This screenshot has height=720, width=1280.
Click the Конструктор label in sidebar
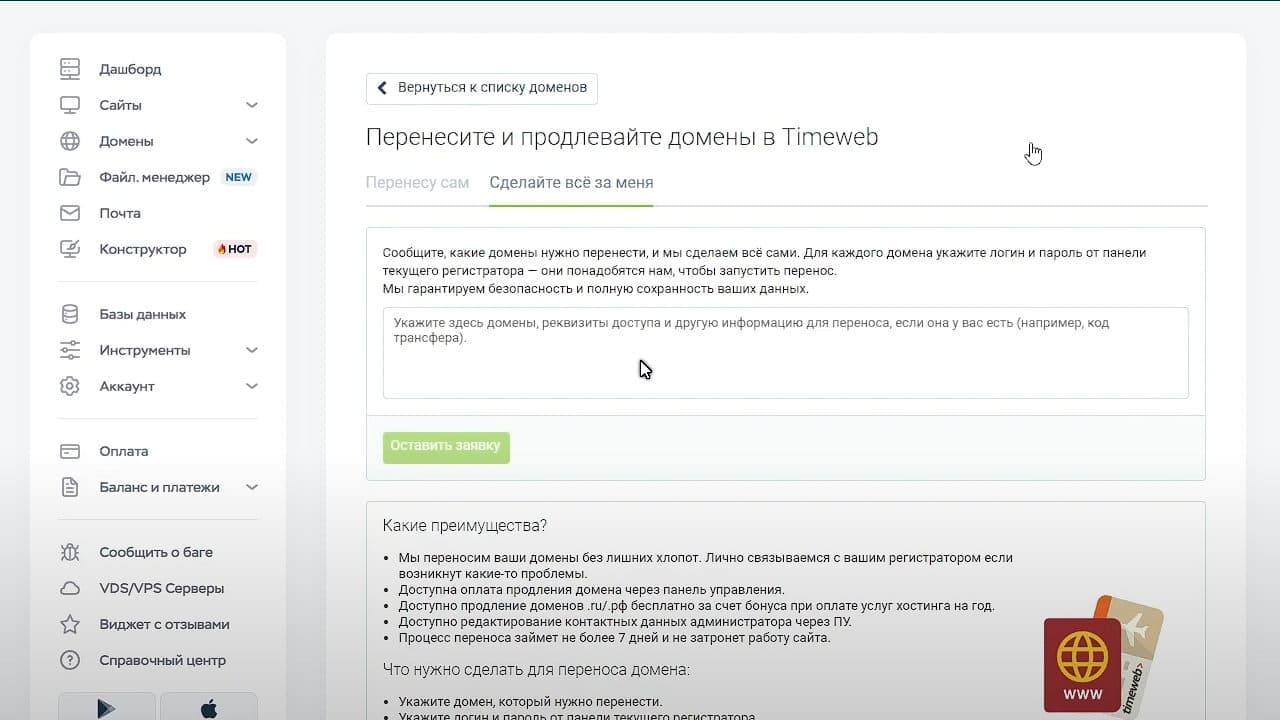coord(143,249)
